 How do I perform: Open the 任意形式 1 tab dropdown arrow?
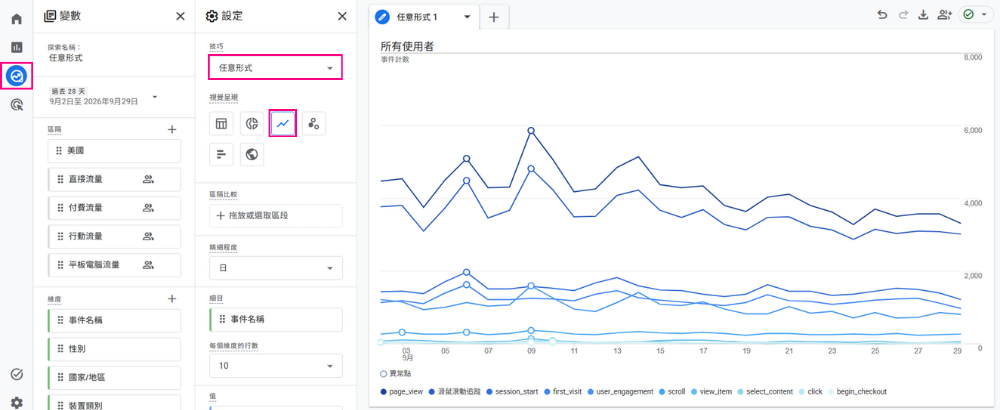pos(467,17)
